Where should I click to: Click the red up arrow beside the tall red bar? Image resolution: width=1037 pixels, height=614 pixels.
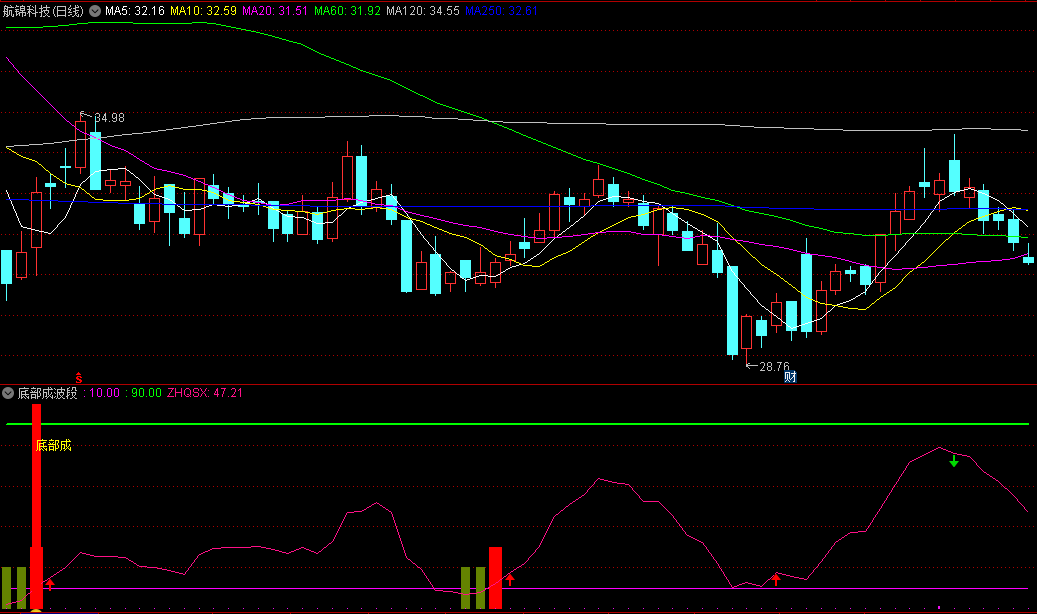coord(50,584)
